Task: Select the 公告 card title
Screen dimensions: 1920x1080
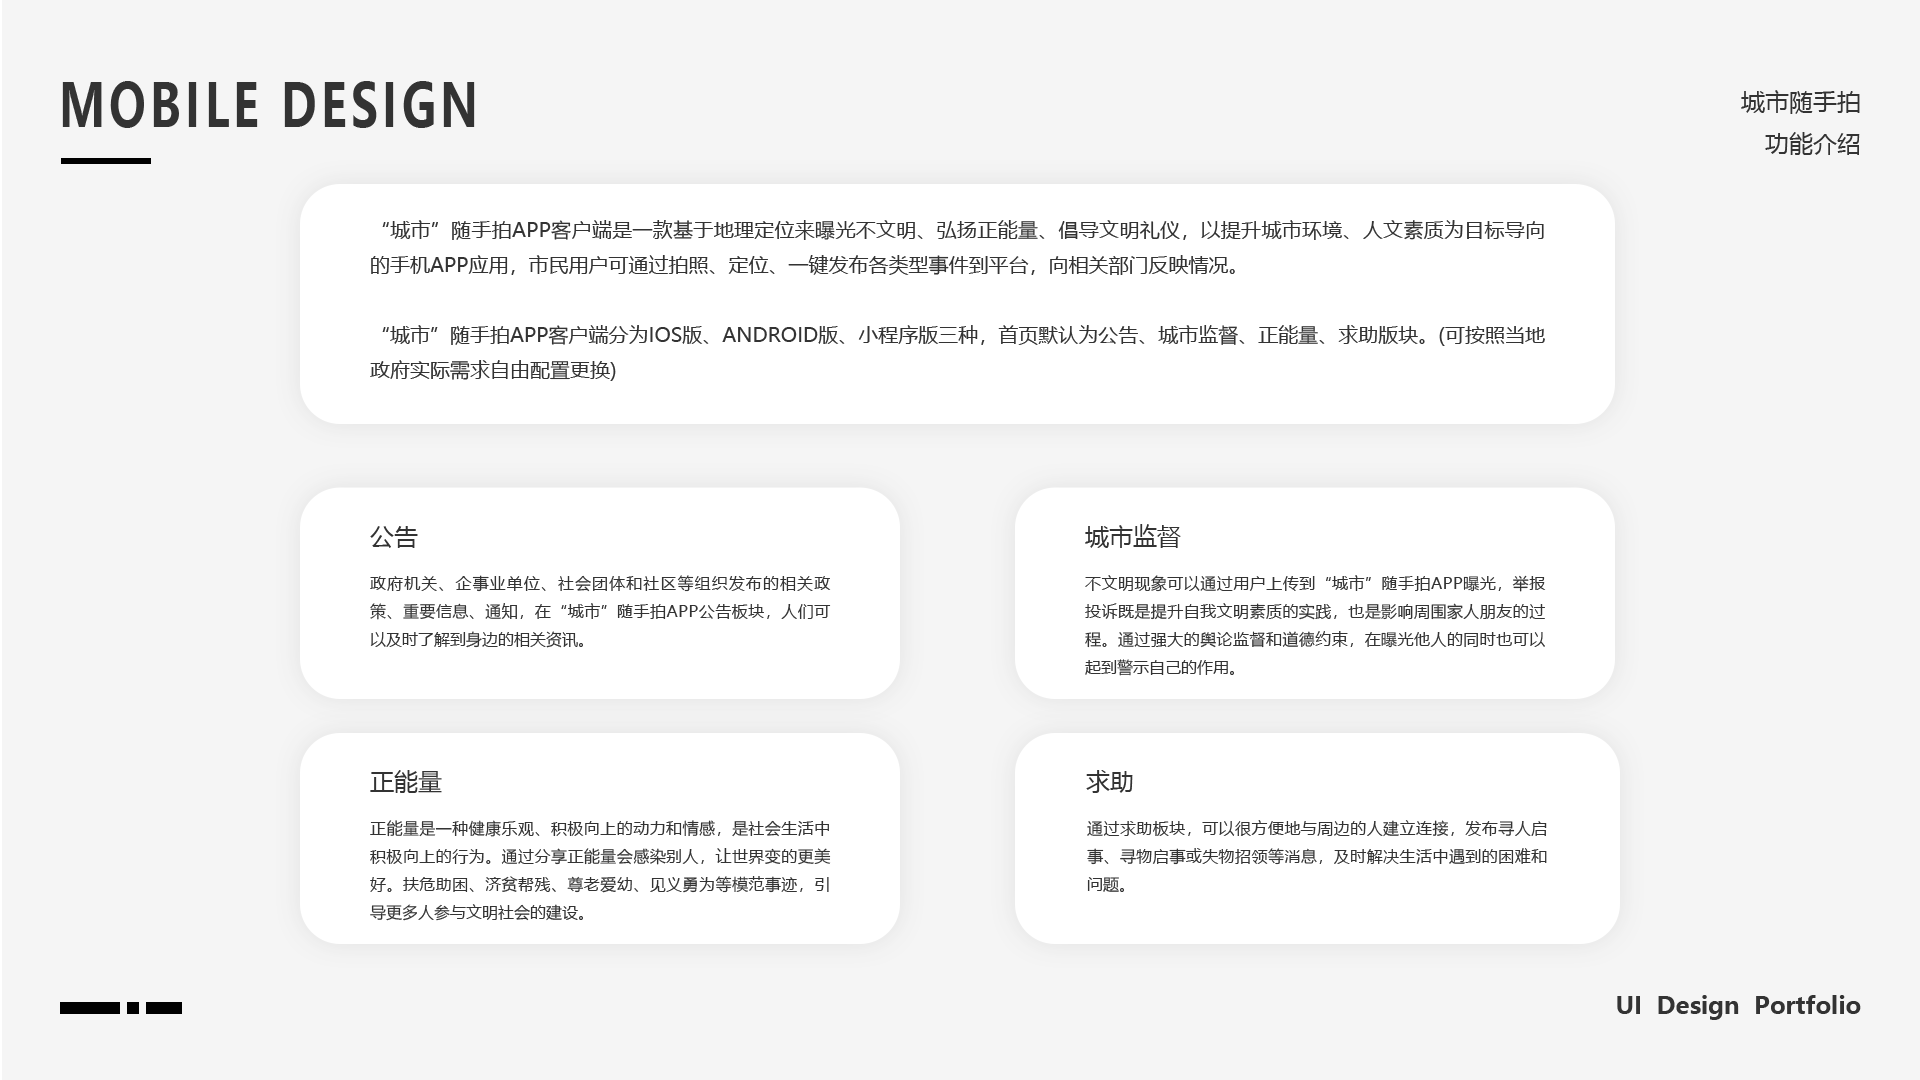Action: point(394,537)
